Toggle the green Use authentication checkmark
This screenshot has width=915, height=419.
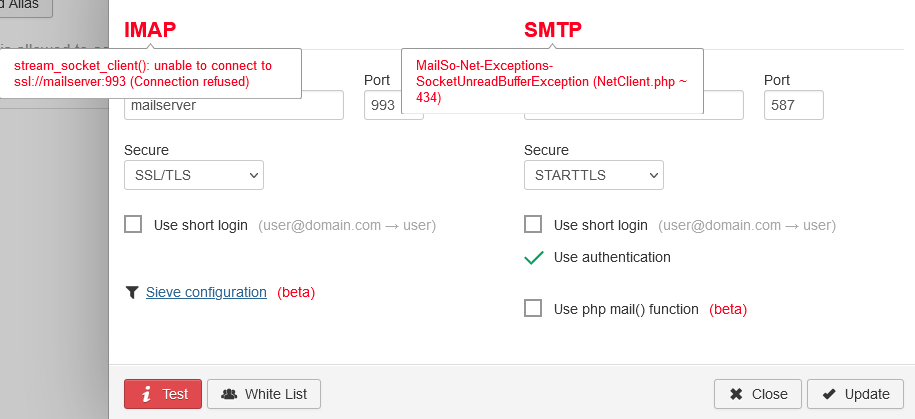[x=534, y=257]
